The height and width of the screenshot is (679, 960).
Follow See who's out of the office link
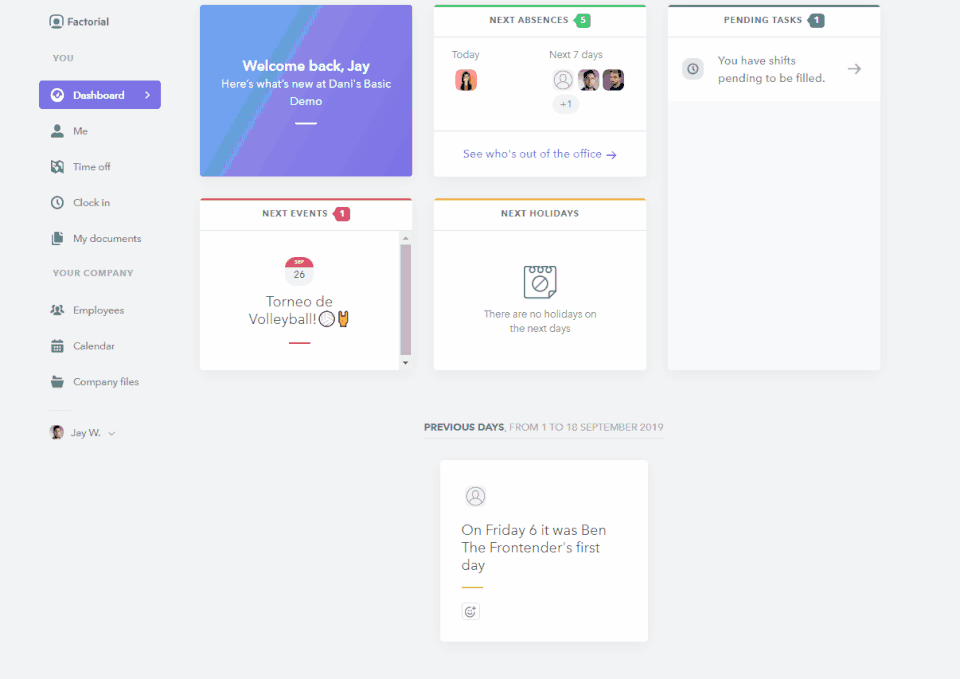pos(539,154)
